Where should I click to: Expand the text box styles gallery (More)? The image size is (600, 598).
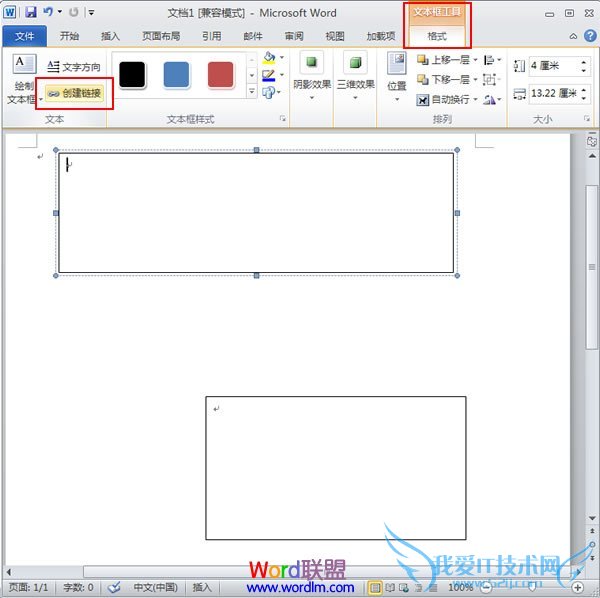point(252,91)
